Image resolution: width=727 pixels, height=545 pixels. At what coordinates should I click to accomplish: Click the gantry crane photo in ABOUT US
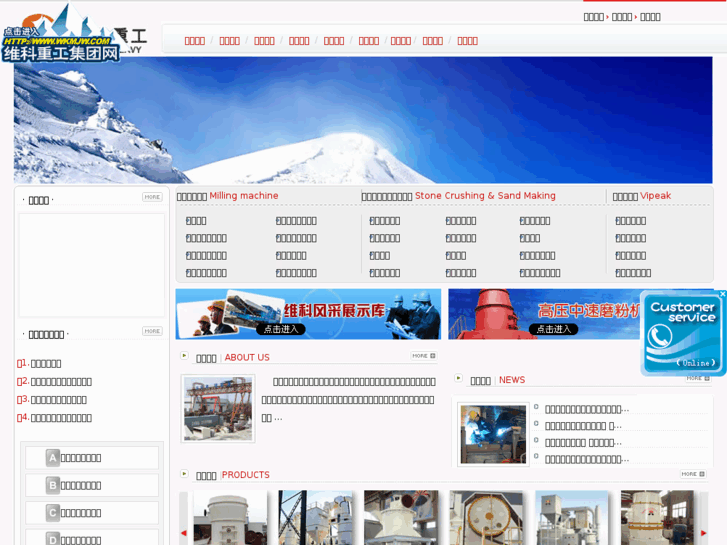[218, 408]
